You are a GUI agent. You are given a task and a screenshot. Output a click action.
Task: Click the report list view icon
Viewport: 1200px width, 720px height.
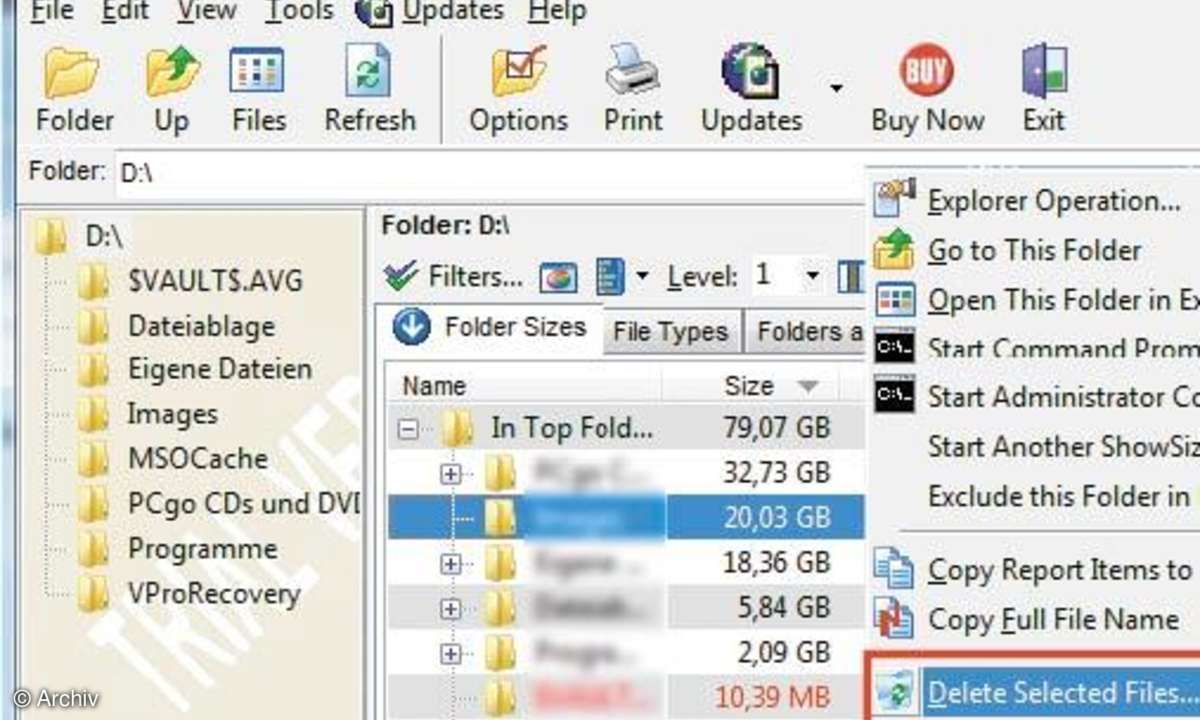(610, 276)
